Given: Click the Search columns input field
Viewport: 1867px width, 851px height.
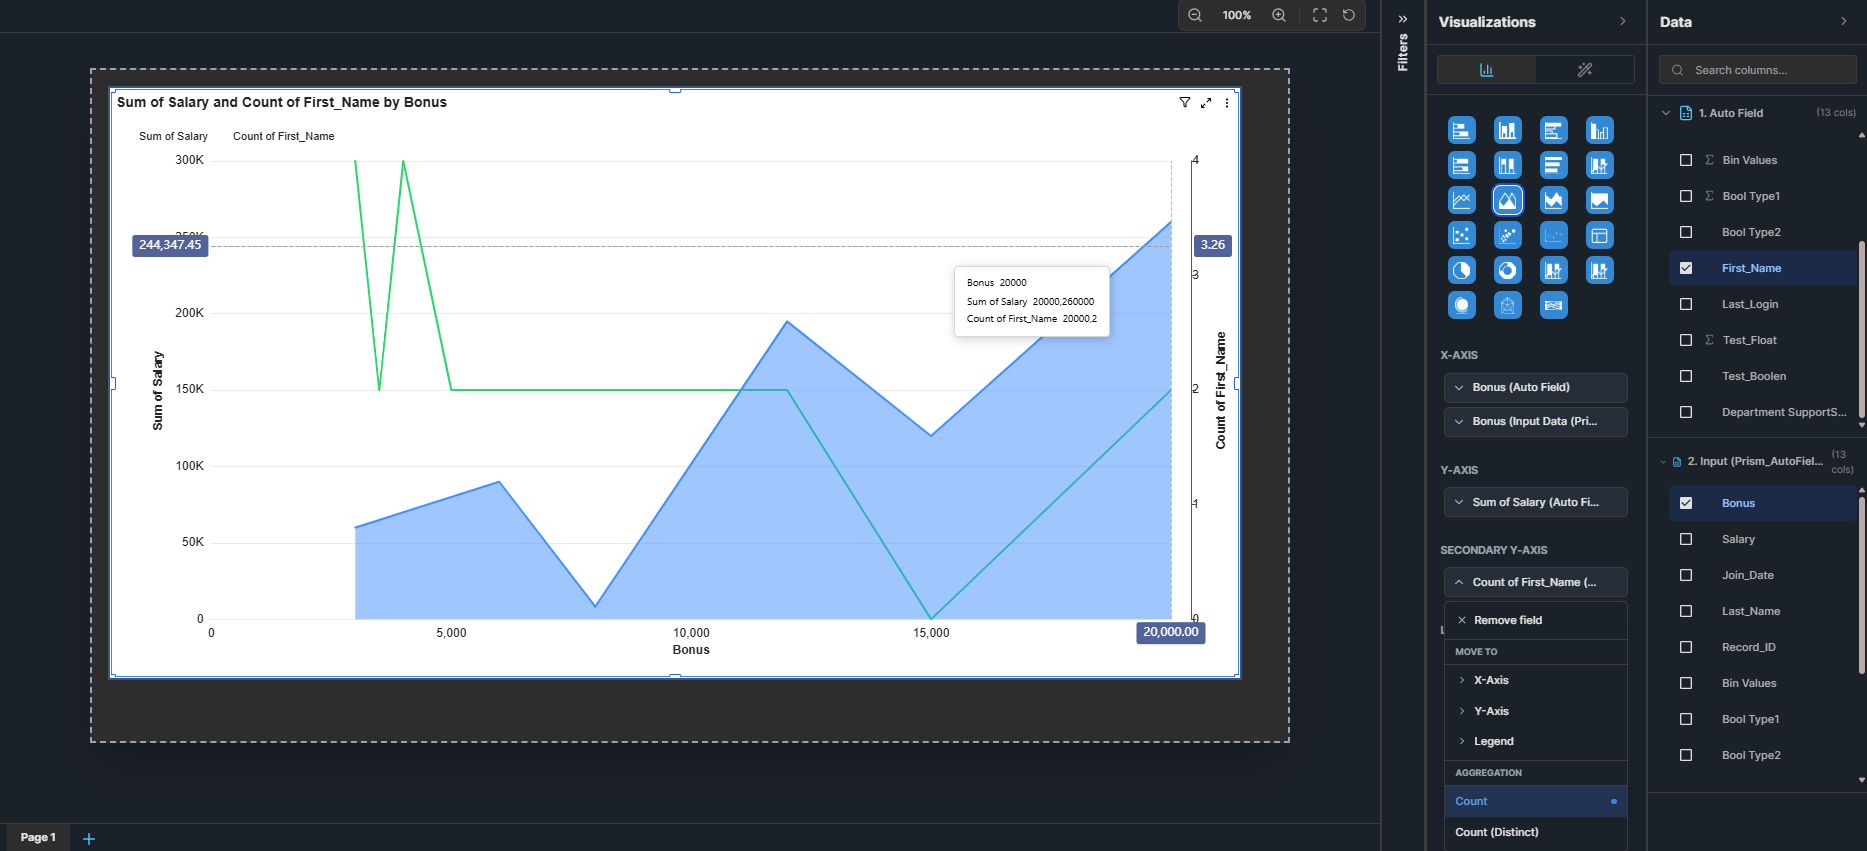Looking at the screenshot, I should [1767, 70].
